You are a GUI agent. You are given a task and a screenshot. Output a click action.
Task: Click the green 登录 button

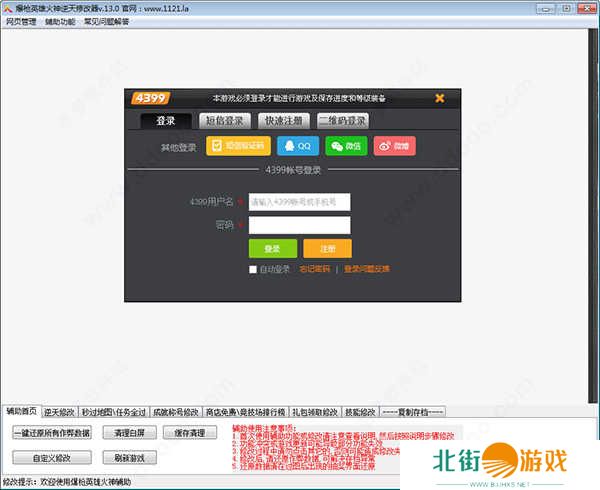pos(272,248)
